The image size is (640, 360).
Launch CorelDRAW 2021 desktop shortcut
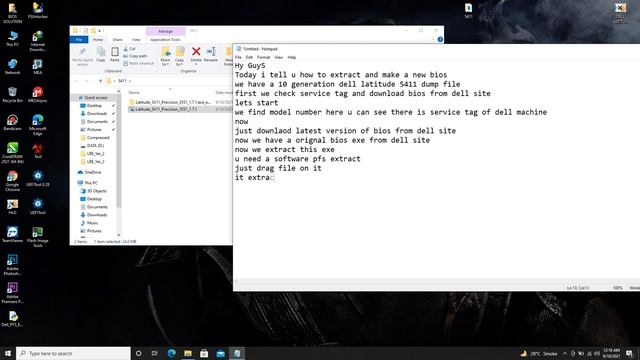pos(12,153)
